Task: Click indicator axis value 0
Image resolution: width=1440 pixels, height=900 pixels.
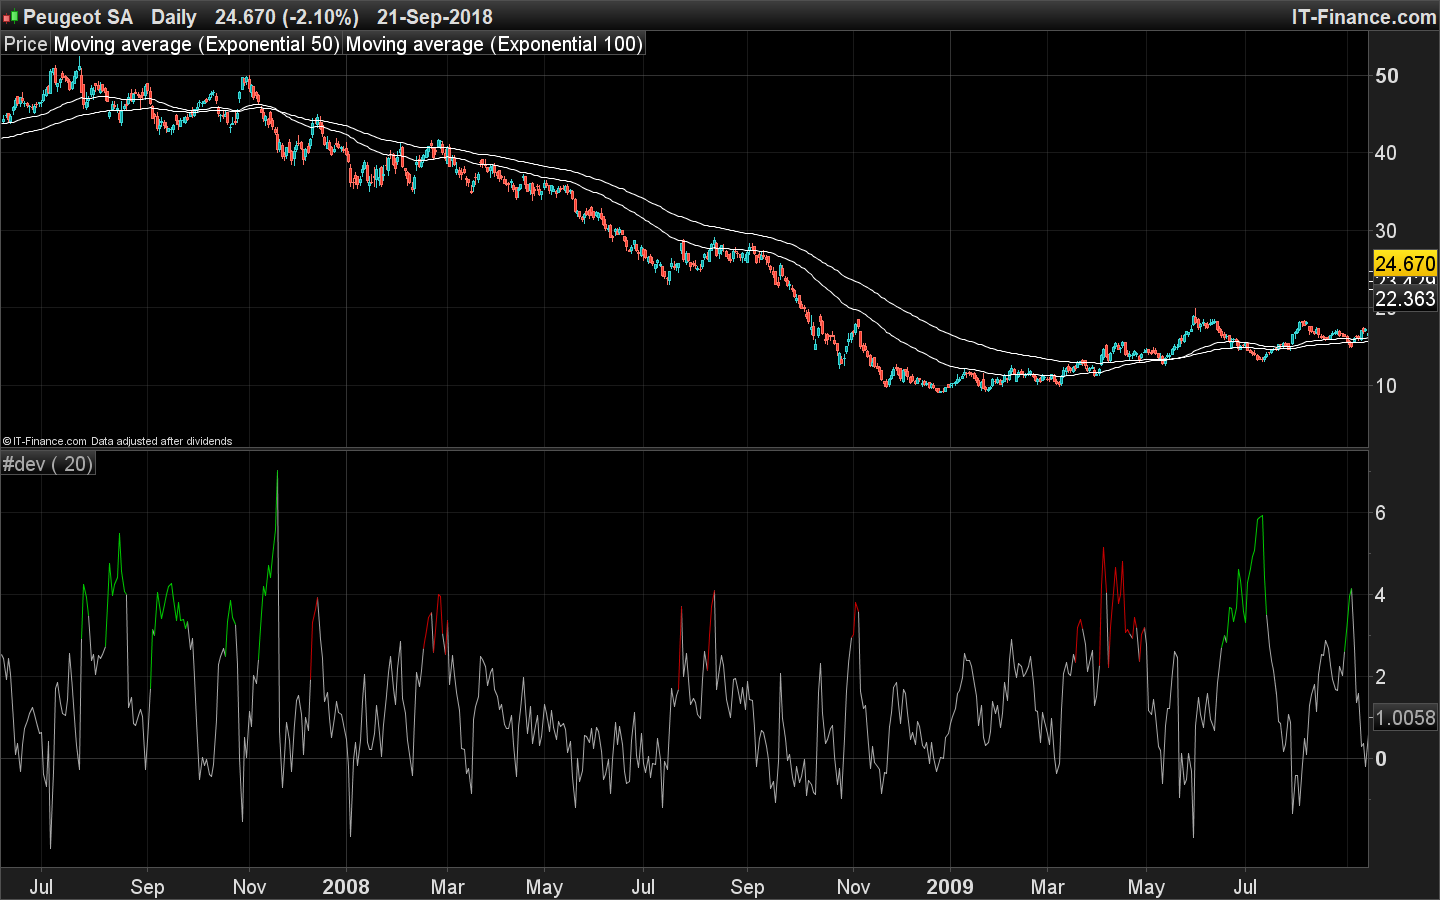Action: pos(1381,759)
